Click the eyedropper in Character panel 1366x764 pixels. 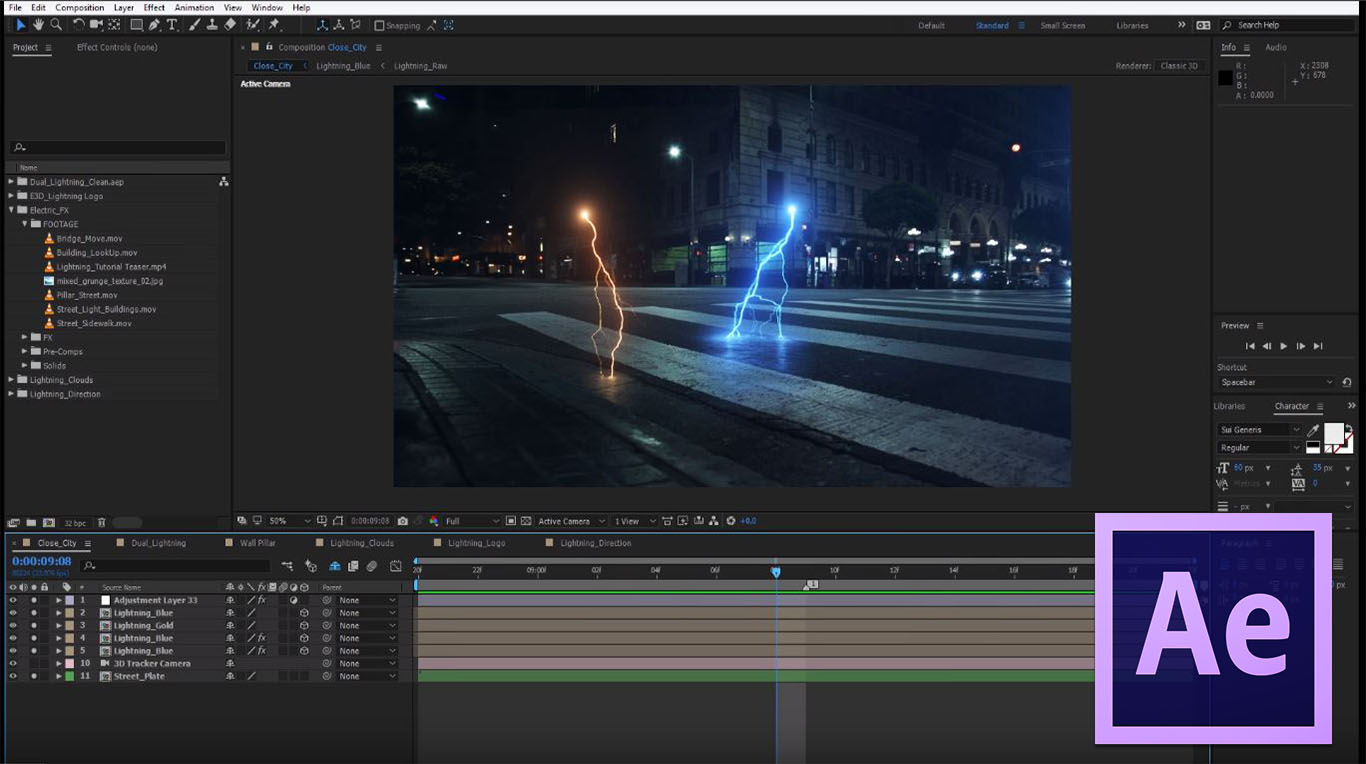point(1313,430)
